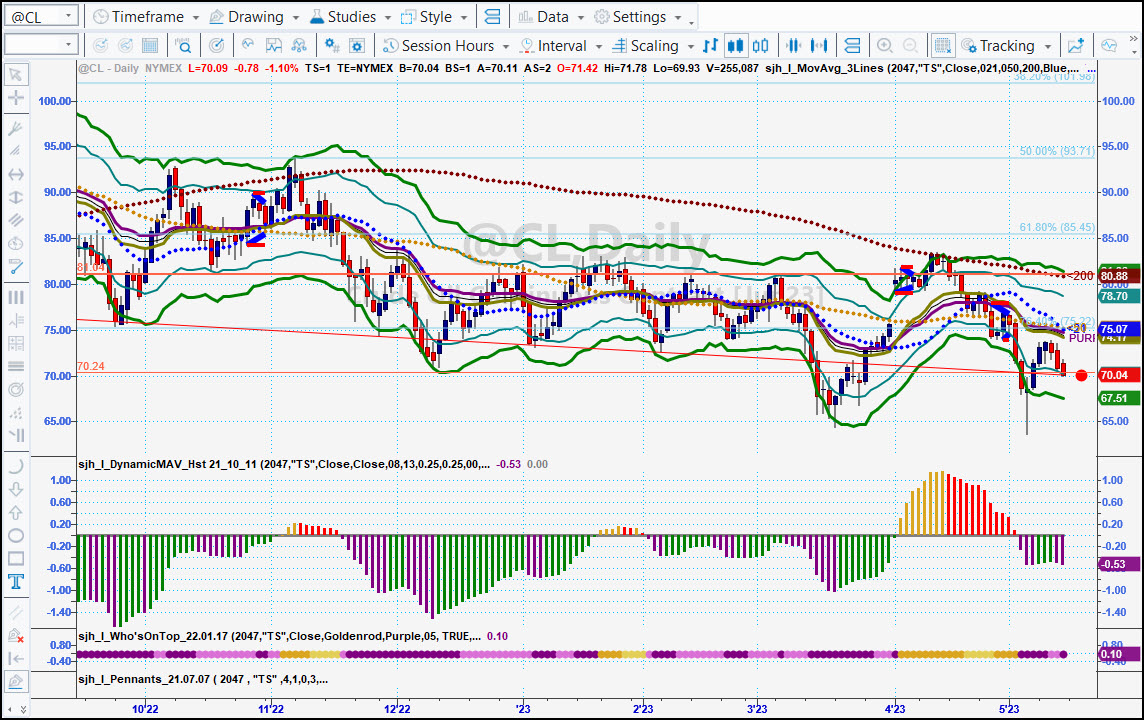Select the down arrow drawing tool
The width and height of the screenshot is (1144, 720).
[16, 489]
